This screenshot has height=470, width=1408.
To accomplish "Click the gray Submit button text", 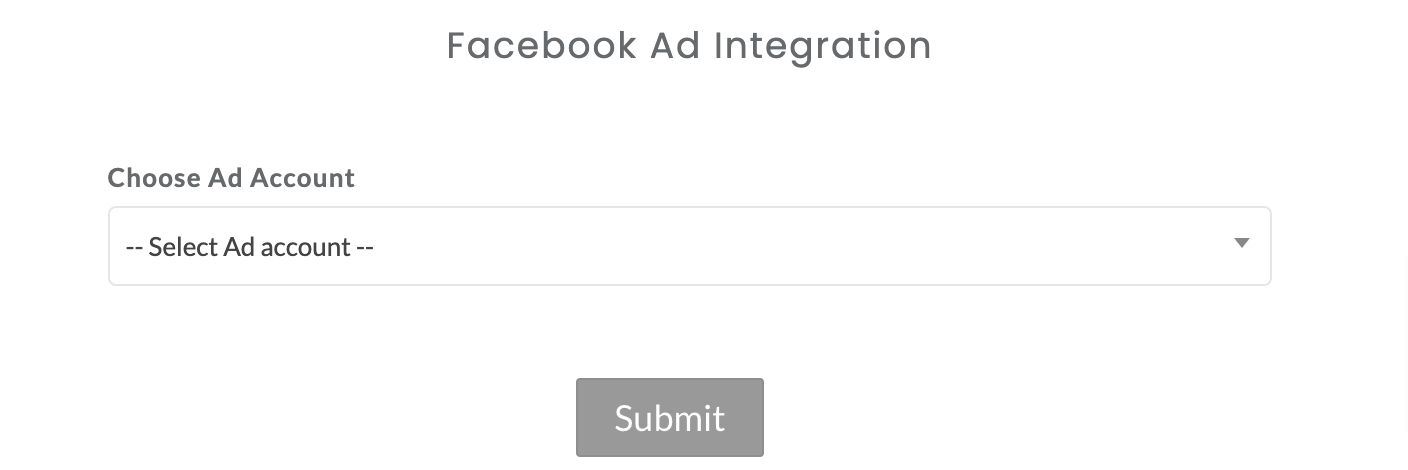I will click(669, 418).
